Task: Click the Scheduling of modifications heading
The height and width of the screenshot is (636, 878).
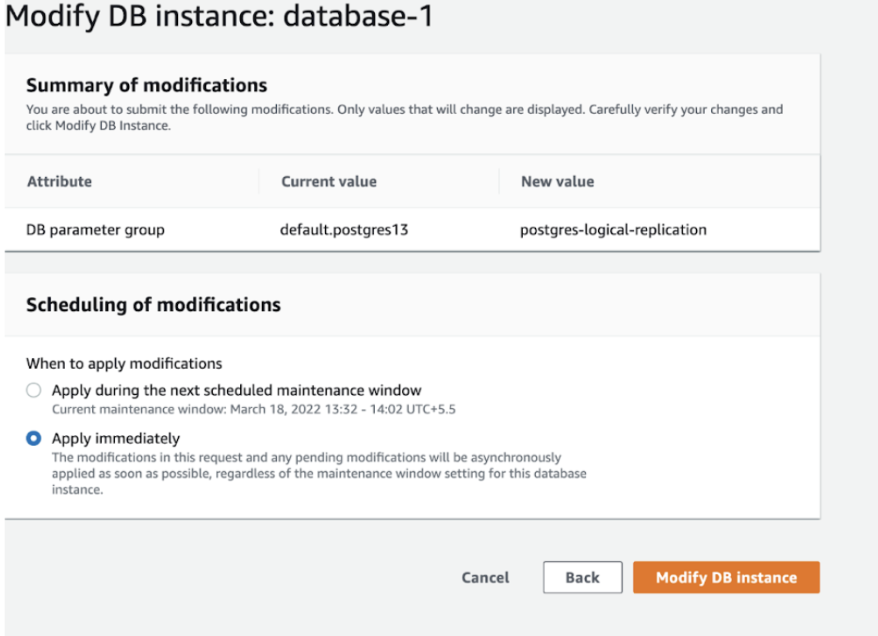Action: tap(153, 305)
